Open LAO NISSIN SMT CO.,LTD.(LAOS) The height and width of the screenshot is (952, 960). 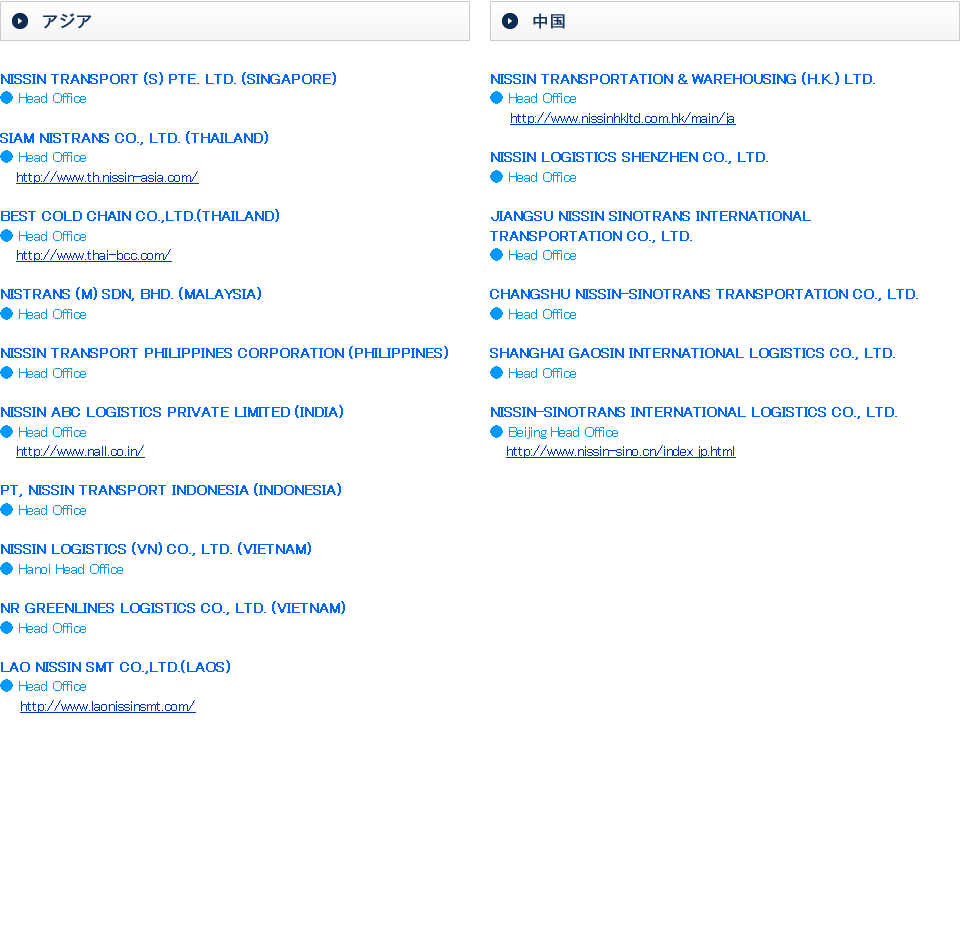point(116,667)
